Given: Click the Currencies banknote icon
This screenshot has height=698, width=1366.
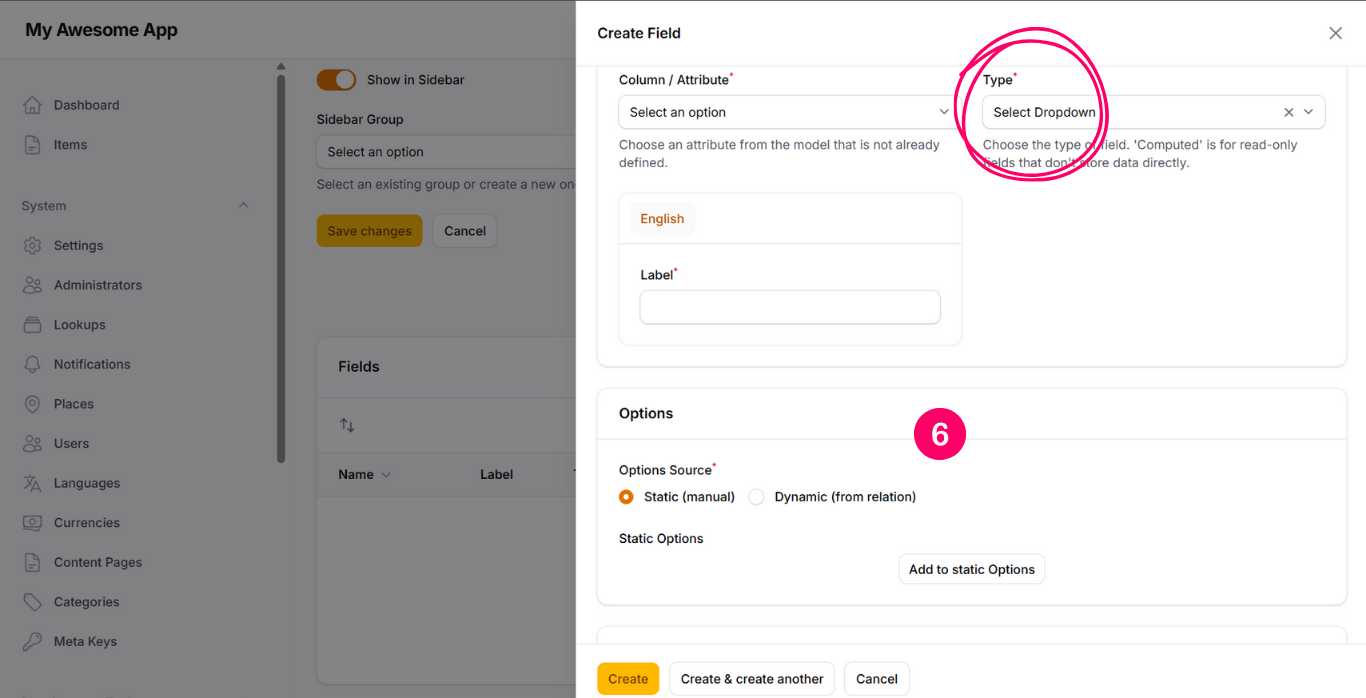Looking at the screenshot, I should tap(32, 523).
